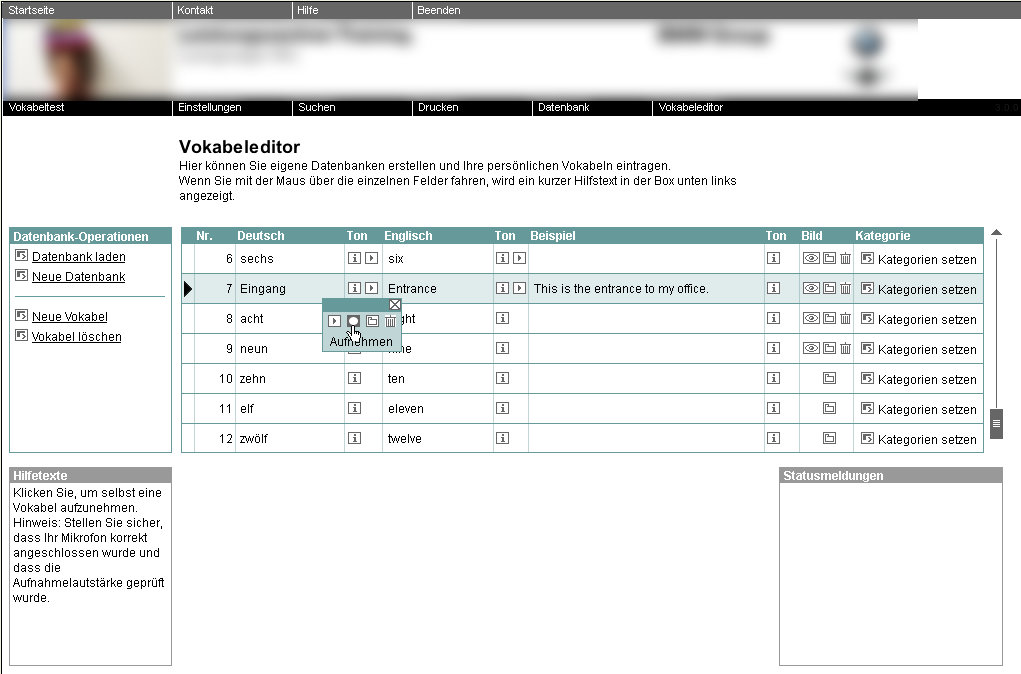
Task: Toggle image preview for row 8 acht
Action: click(811, 319)
